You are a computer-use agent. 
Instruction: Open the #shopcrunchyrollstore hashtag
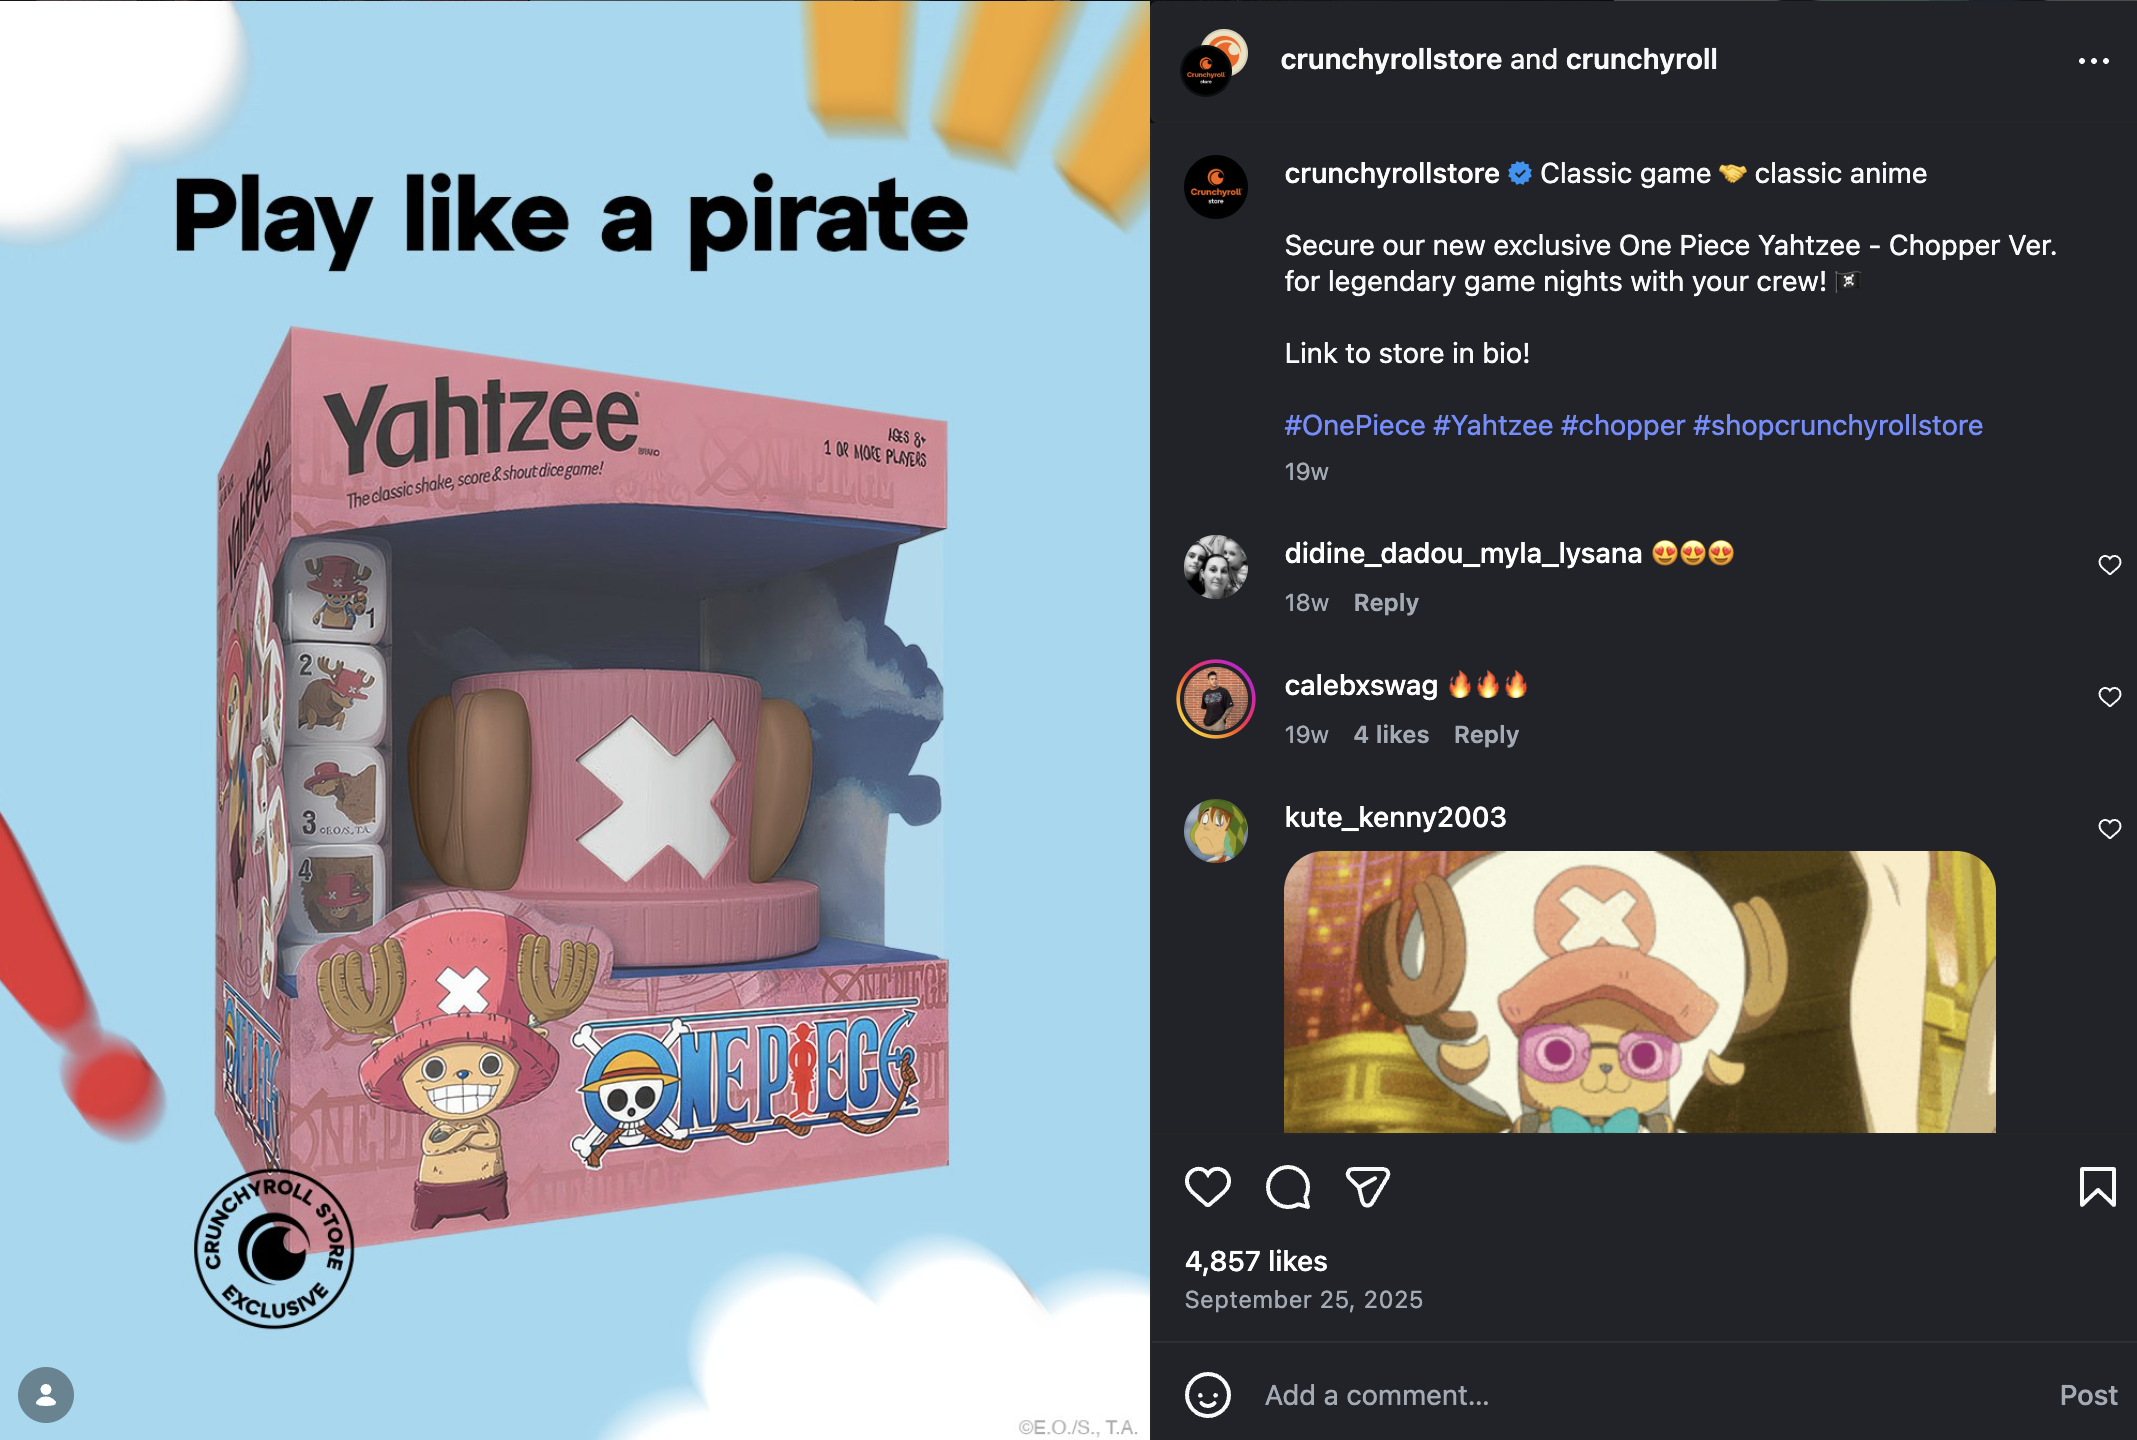click(1837, 425)
